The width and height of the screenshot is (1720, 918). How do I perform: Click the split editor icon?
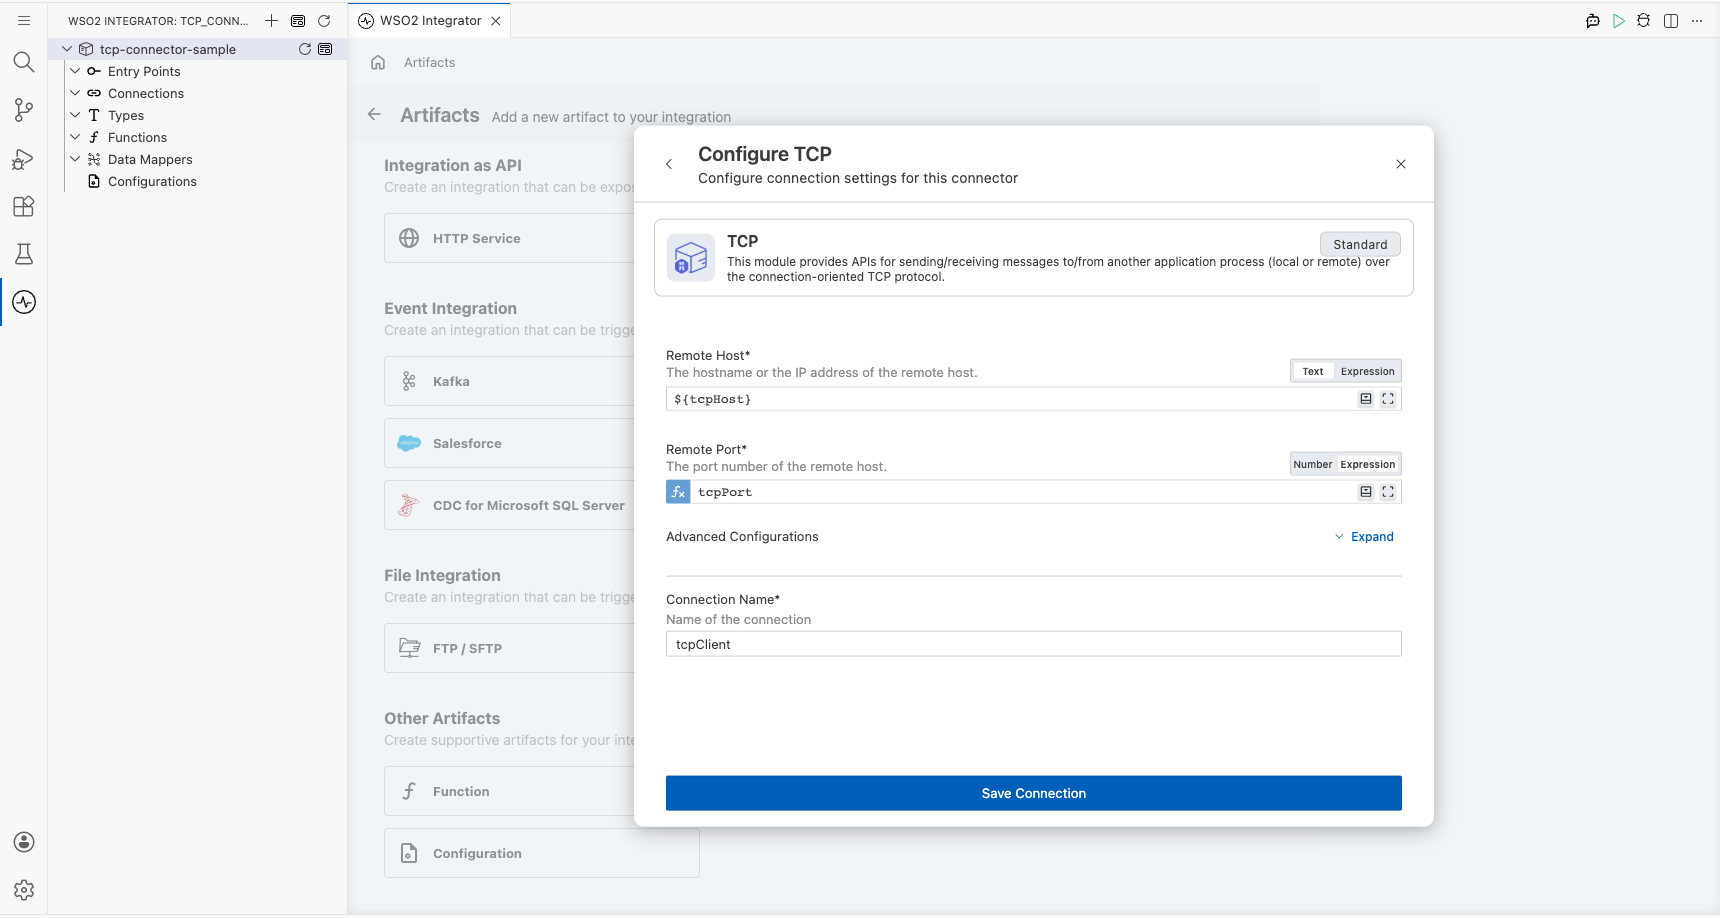[x=1671, y=20]
